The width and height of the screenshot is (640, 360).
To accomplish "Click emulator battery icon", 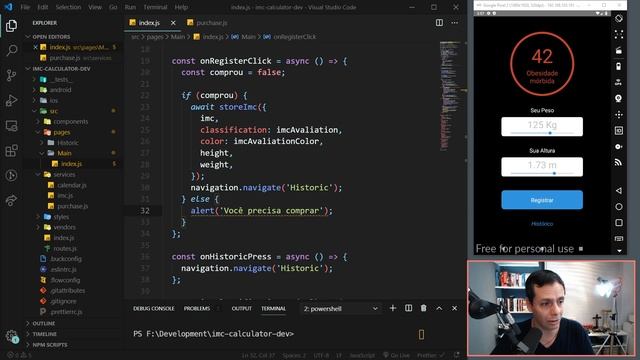I will click(619, 66).
